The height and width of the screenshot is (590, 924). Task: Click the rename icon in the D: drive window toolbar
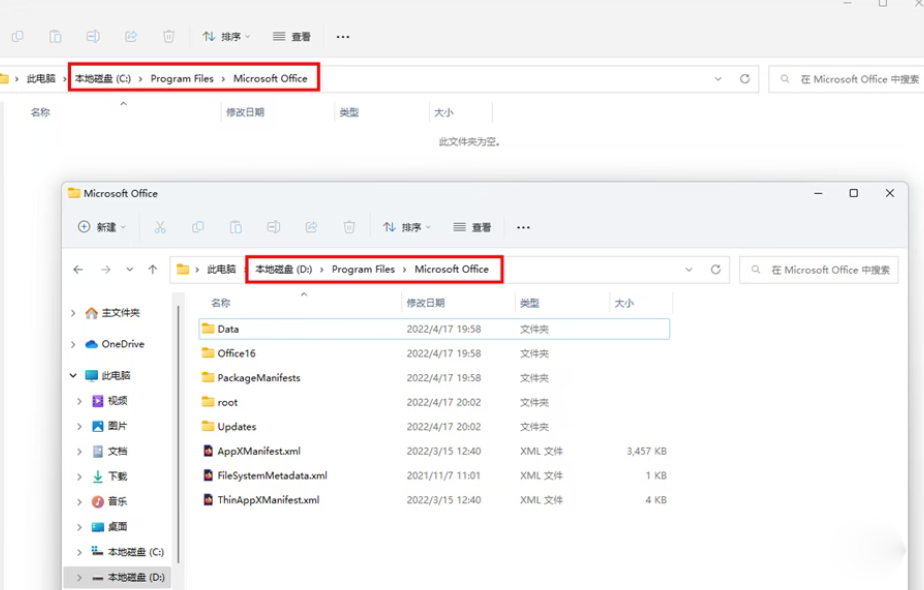tap(273, 227)
